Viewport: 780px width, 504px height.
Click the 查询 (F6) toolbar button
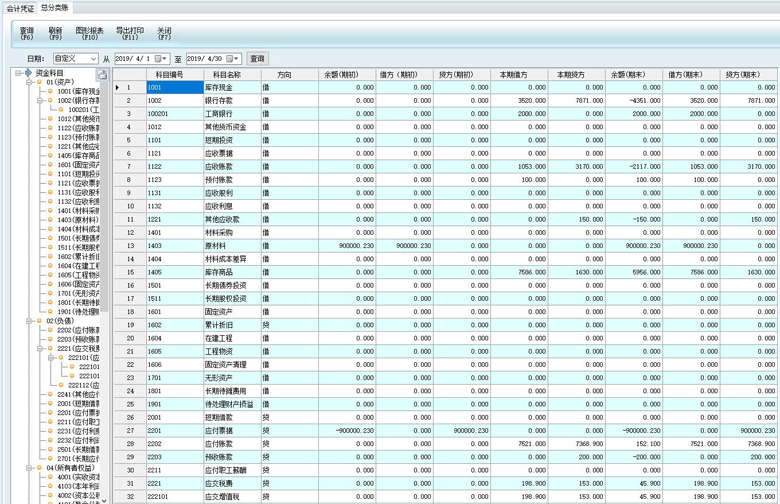[x=27, y=34]
